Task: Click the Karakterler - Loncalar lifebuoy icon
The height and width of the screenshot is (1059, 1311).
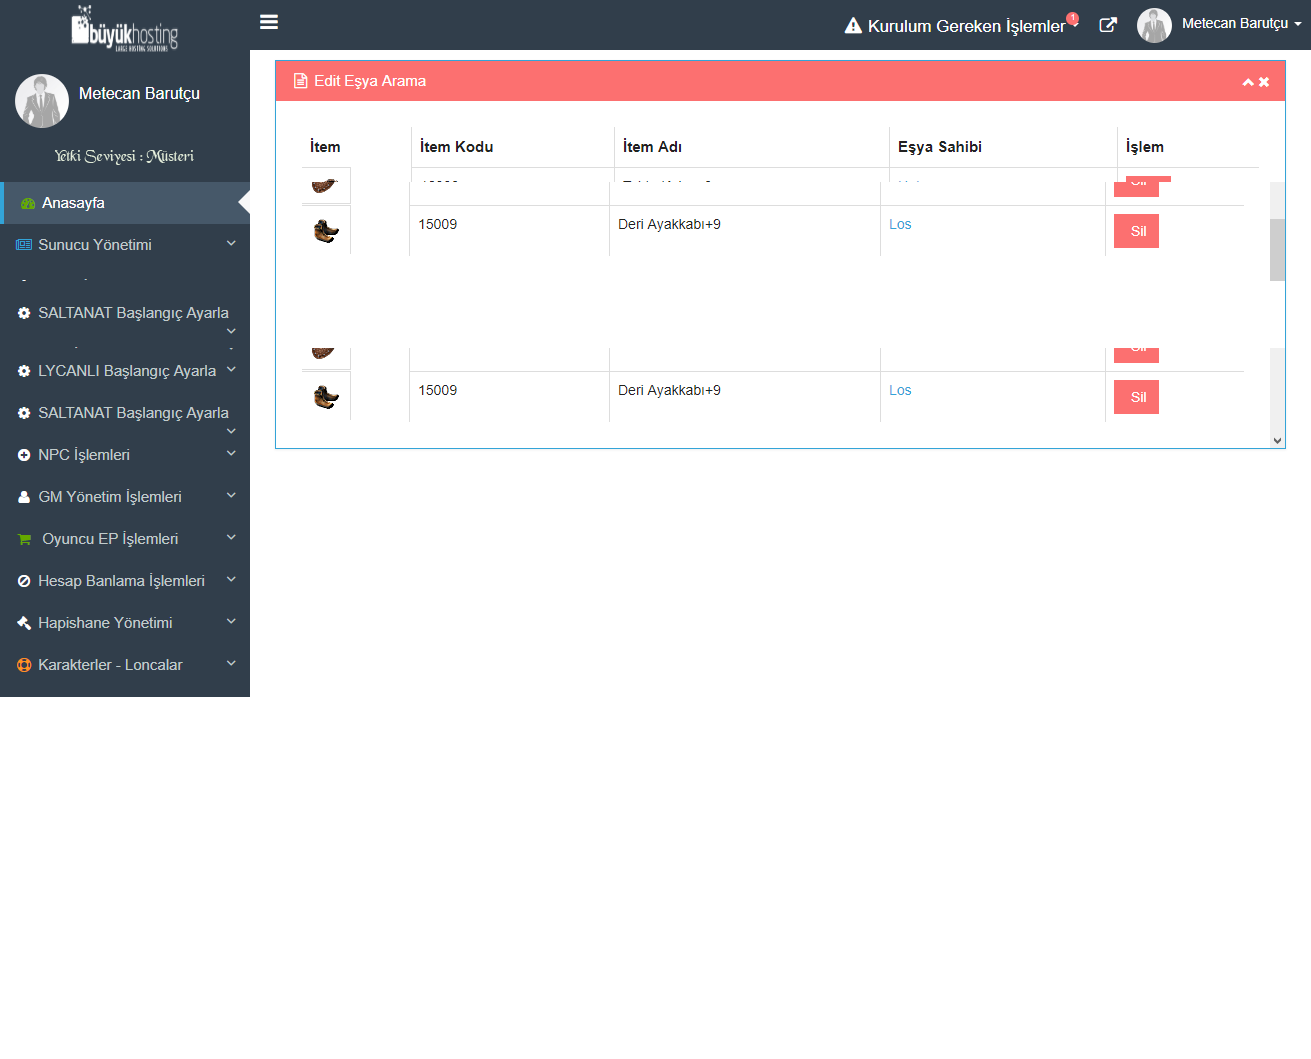Action: 24,665
